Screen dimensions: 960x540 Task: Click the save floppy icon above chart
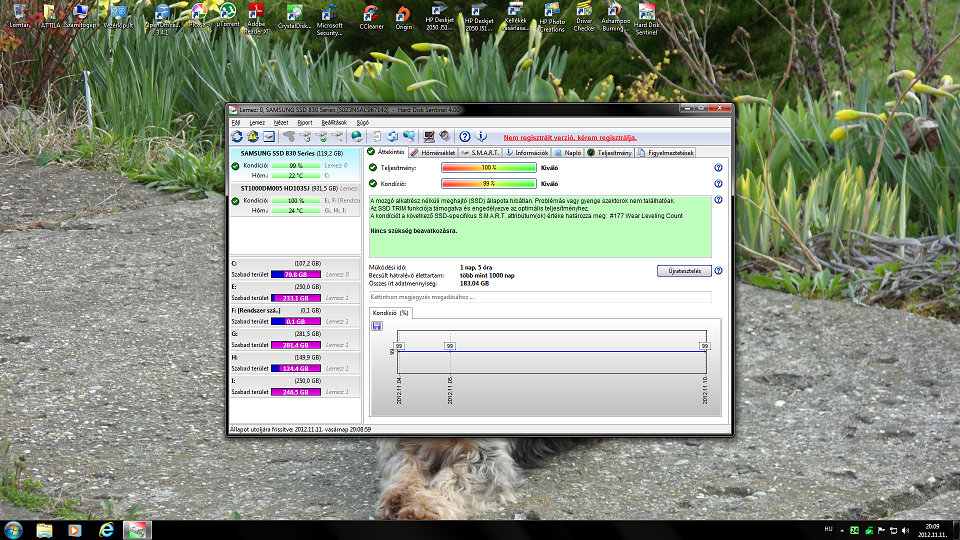coord(377,326)
